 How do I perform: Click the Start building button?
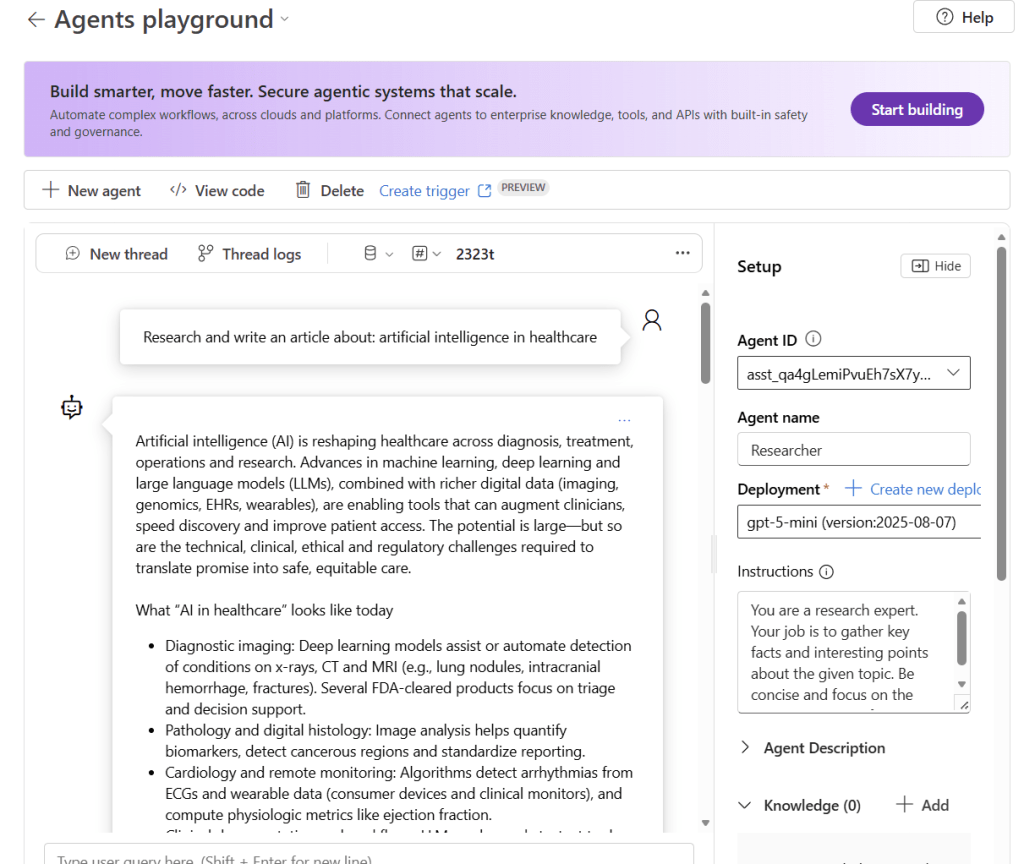(x=916, y=108)
